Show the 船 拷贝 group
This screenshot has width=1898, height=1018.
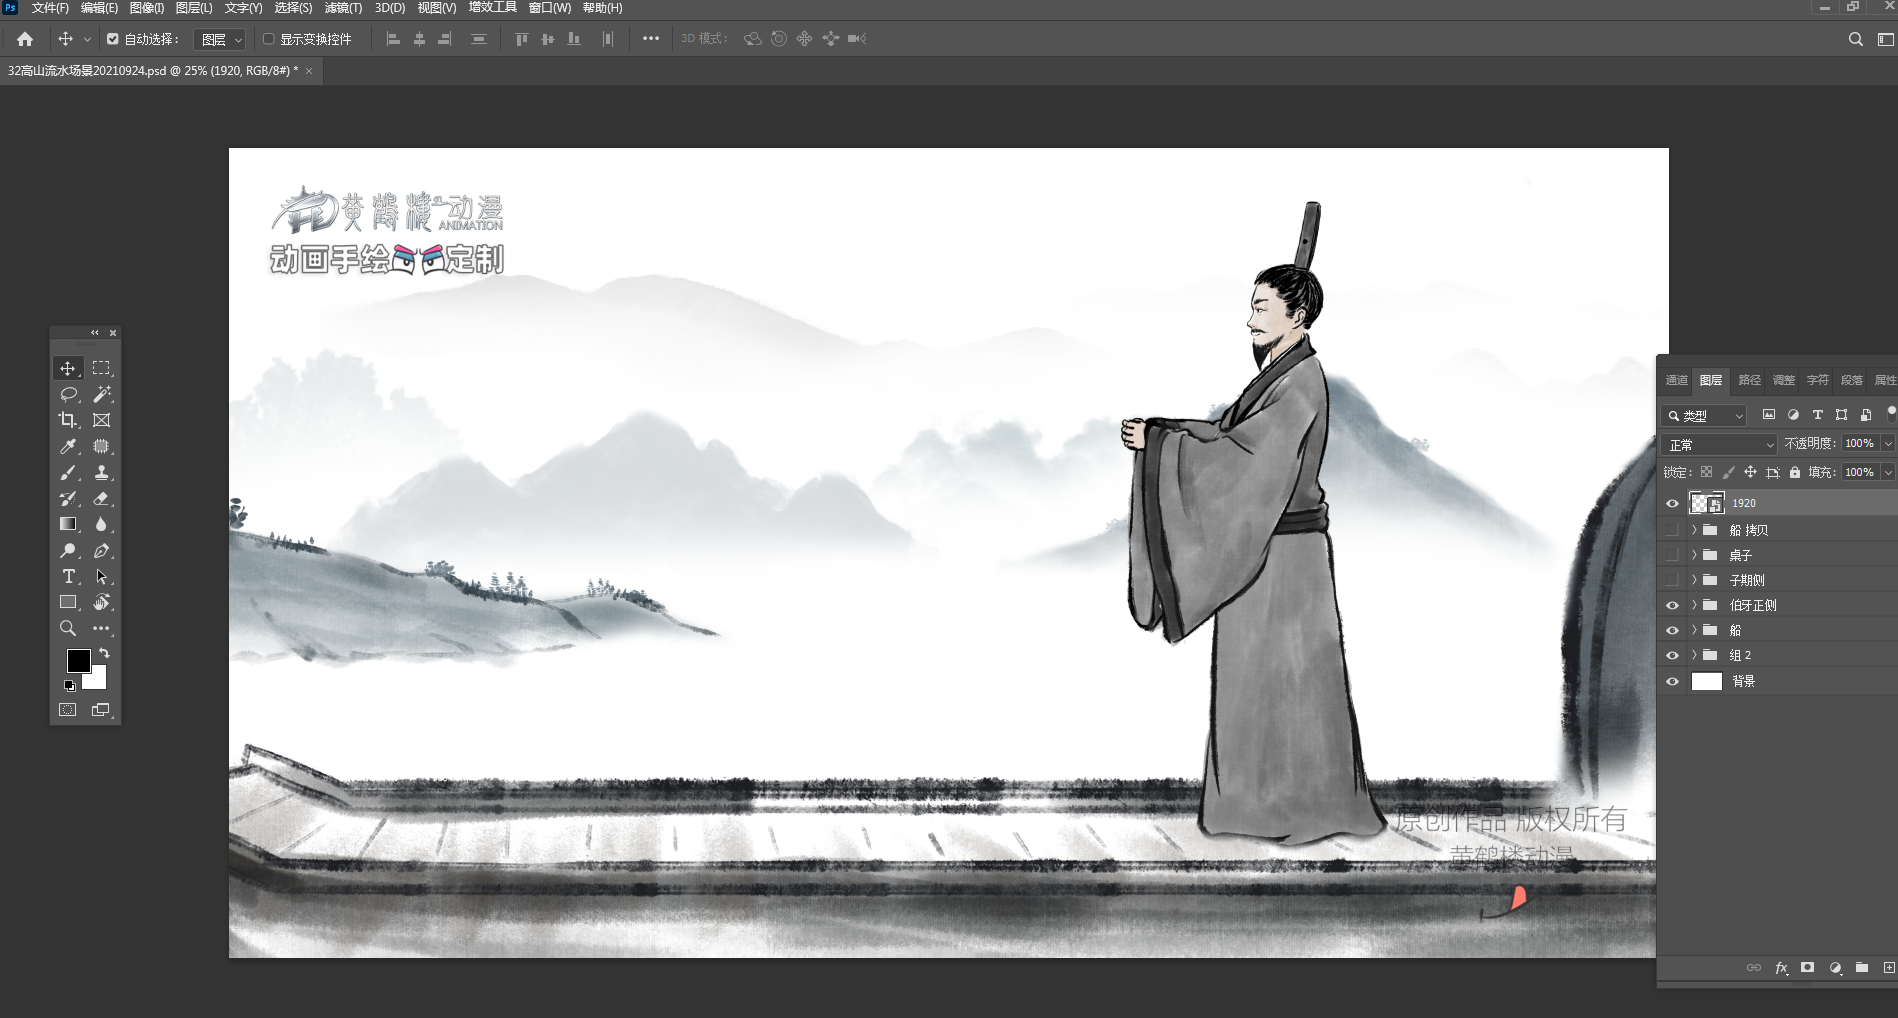point(1672,530)
